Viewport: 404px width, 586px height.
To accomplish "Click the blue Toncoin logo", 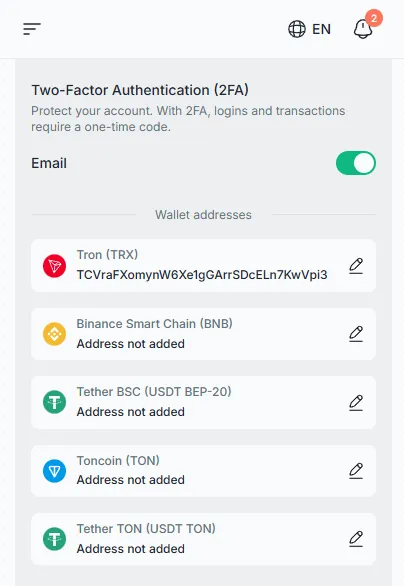I will point(55,471).
